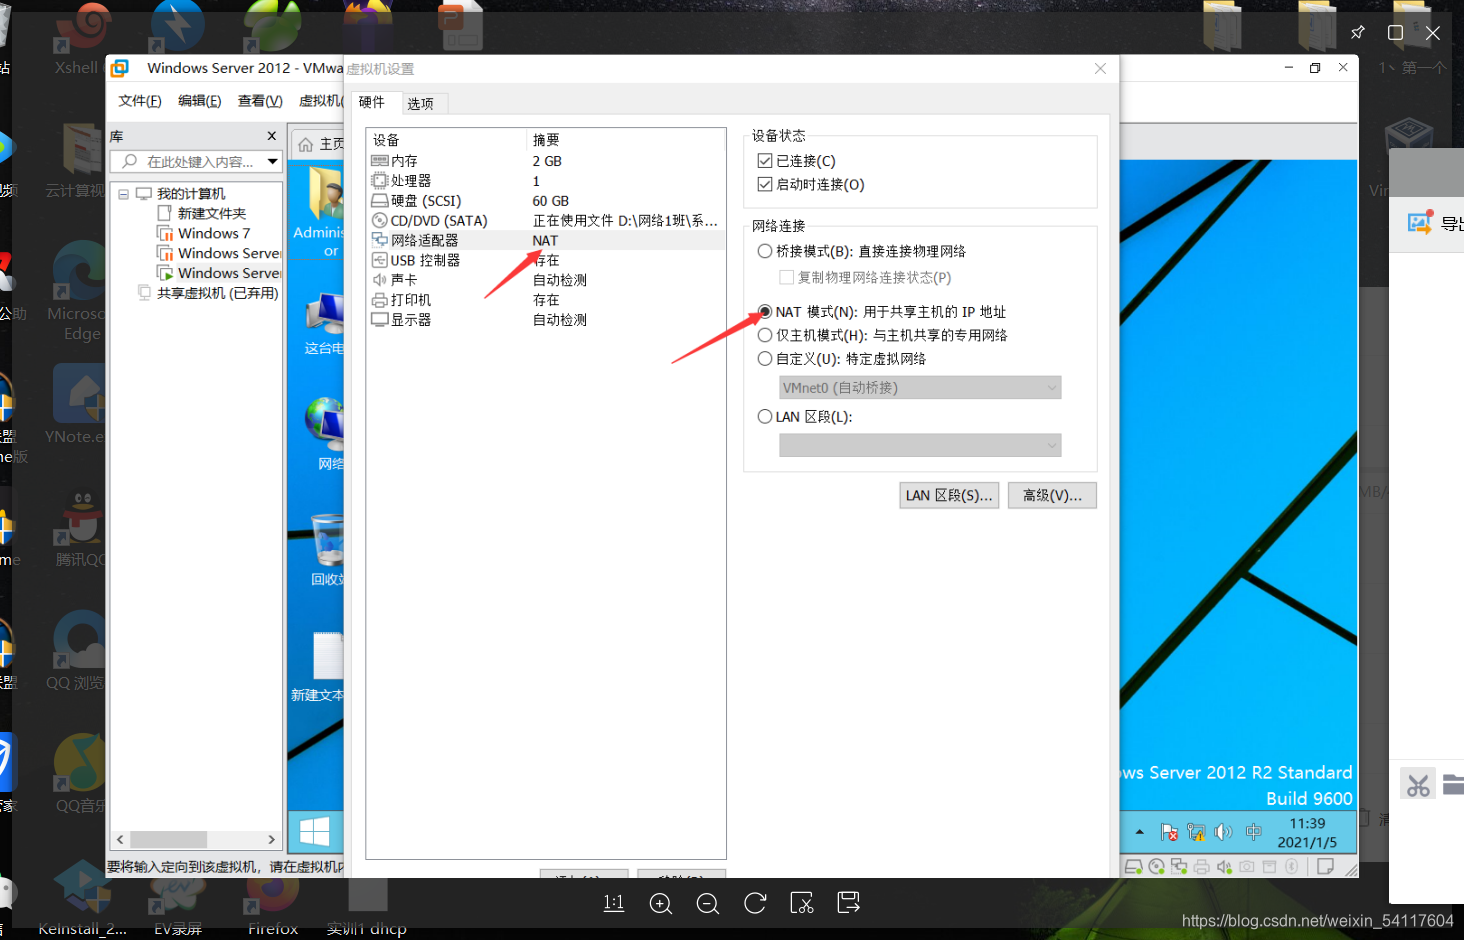Check 复制物理网络连接状态(P) option
Viewport: 1464px width, 940px height.
pyautogui.click(x=786, y=278)
